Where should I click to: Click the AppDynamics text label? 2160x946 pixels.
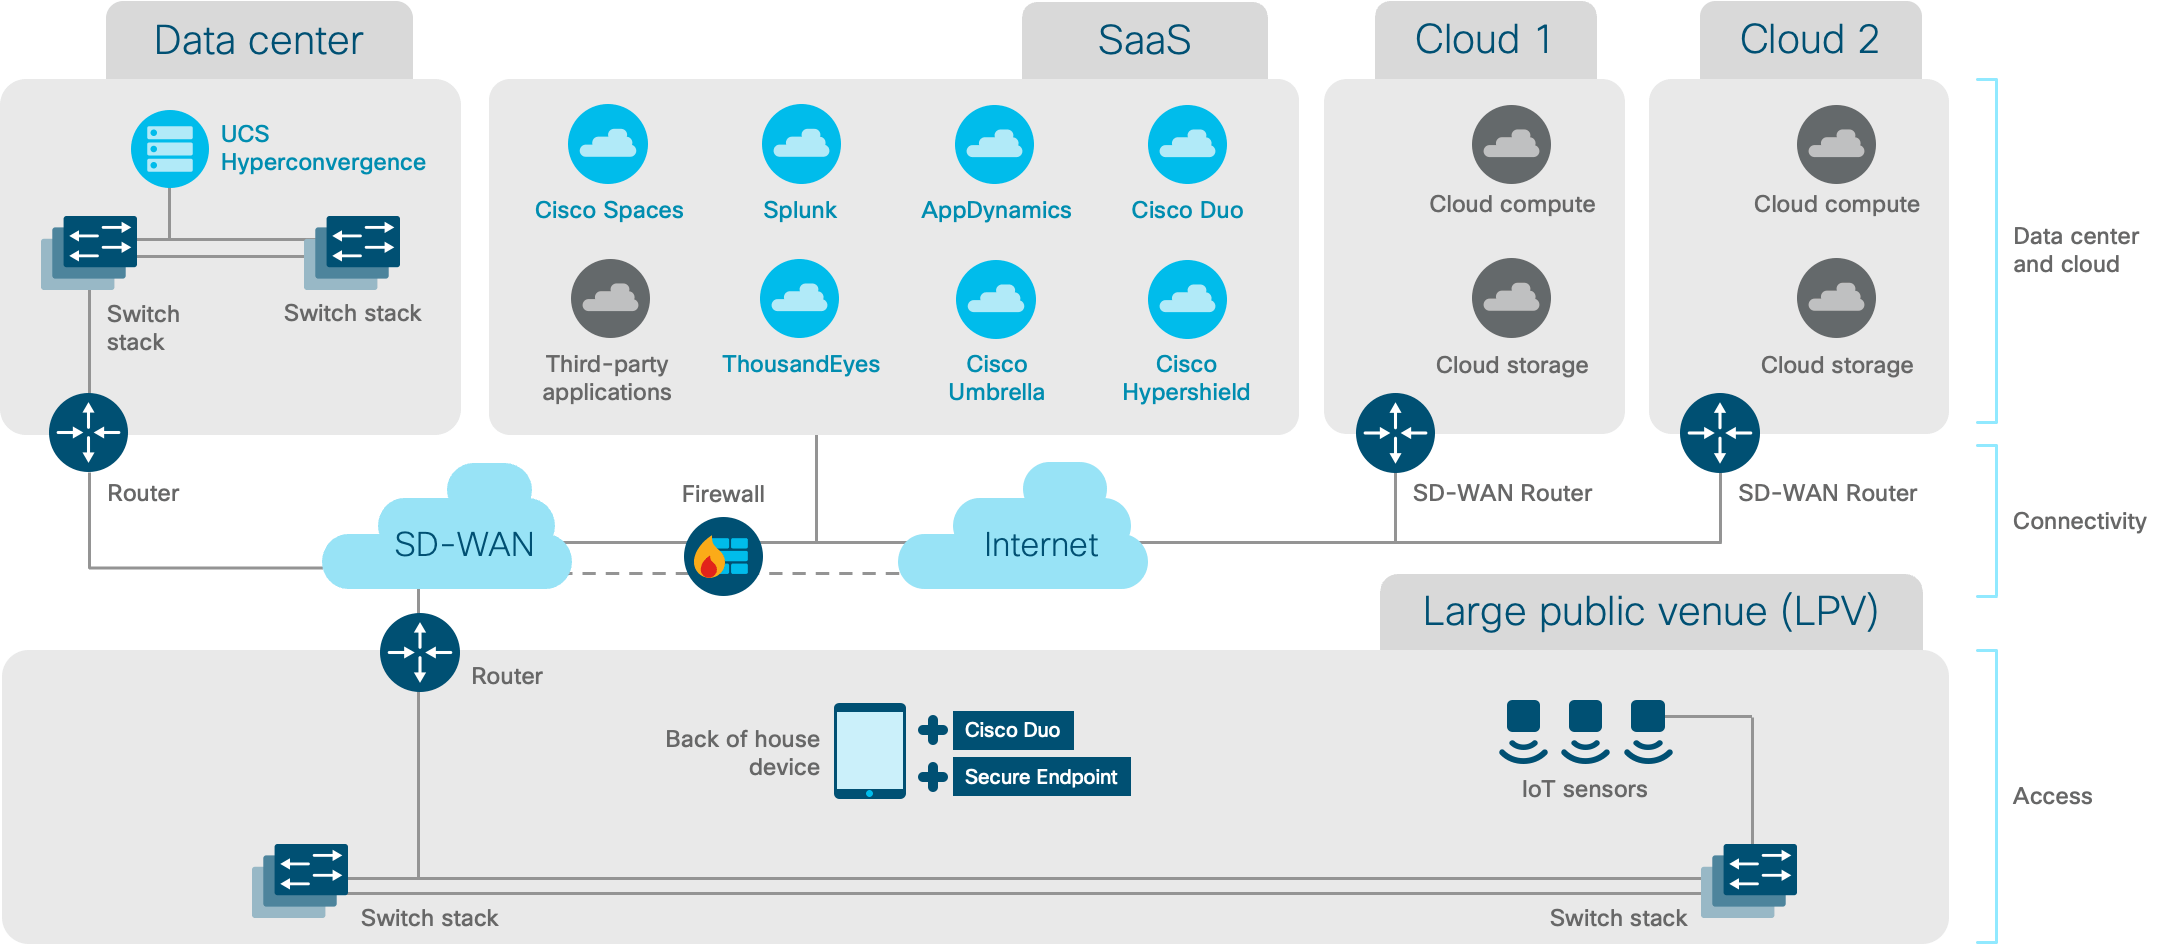(x=996, y=210)
